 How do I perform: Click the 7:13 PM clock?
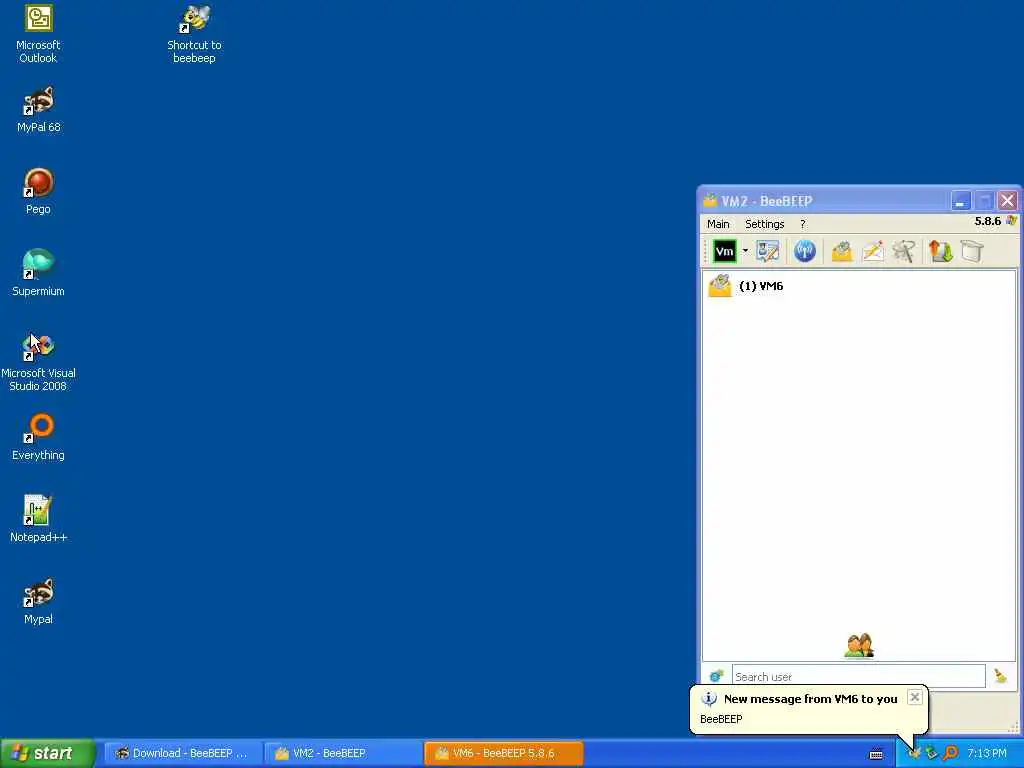[x=987, y=753]
